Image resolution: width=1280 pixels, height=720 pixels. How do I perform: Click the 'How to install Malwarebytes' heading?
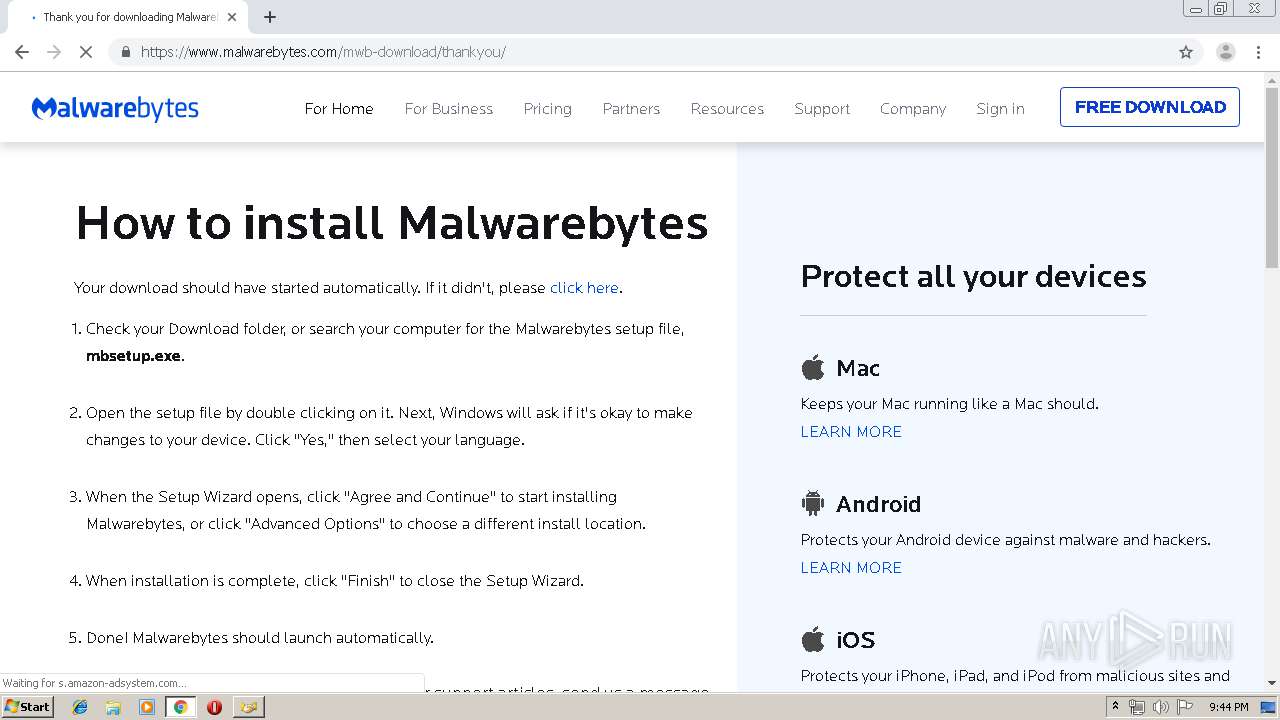pyautogui.click(x=392, y=222)
